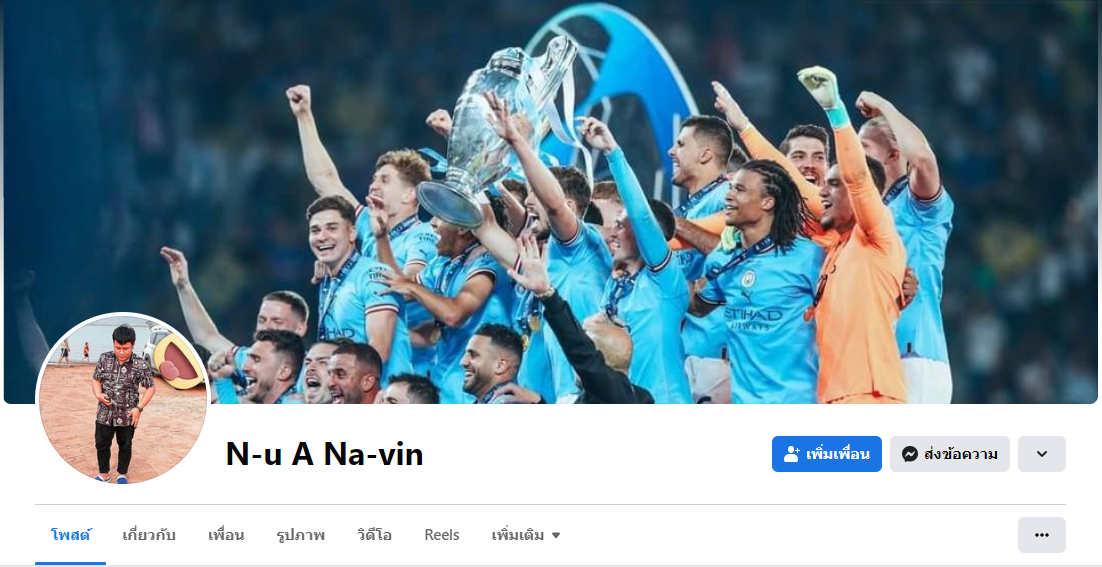Click the เพิ่มเติม tab label

point(518,535)
